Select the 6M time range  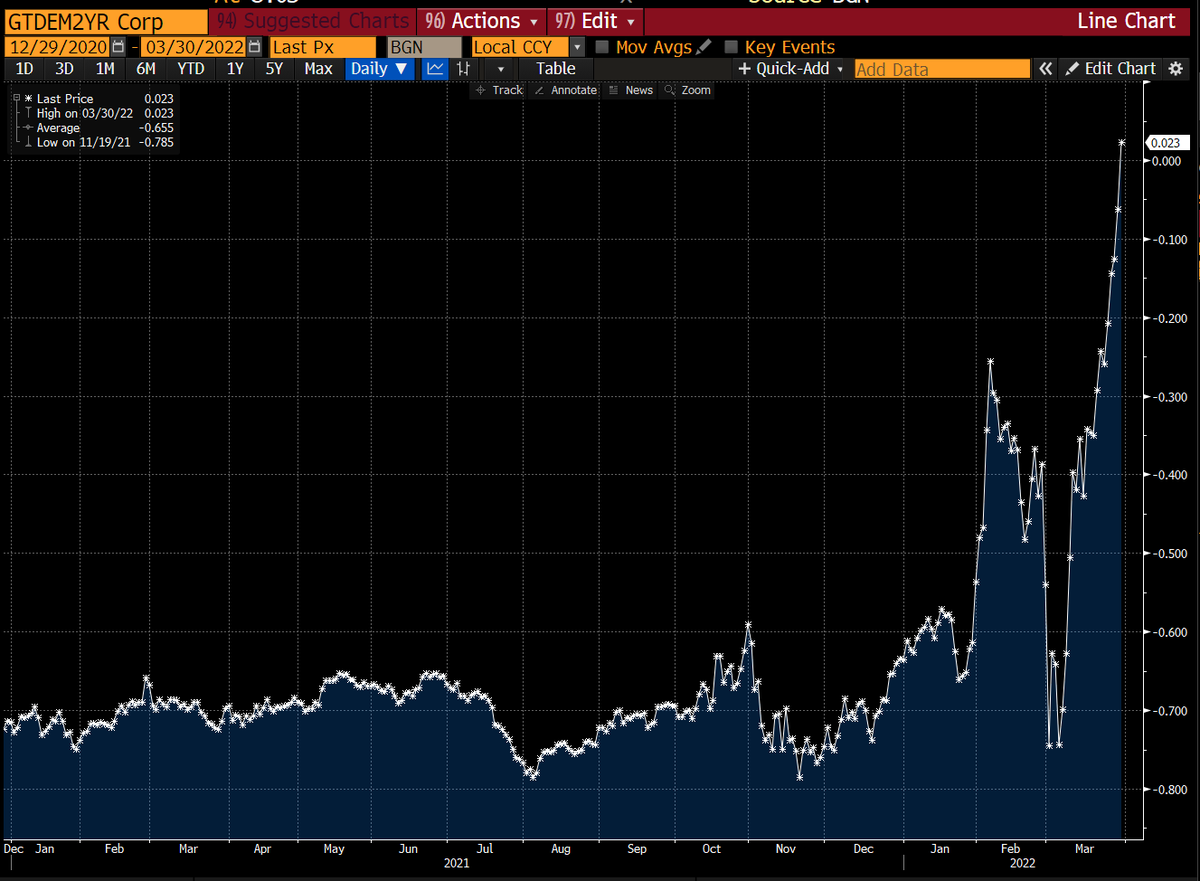tap(146, 69)
